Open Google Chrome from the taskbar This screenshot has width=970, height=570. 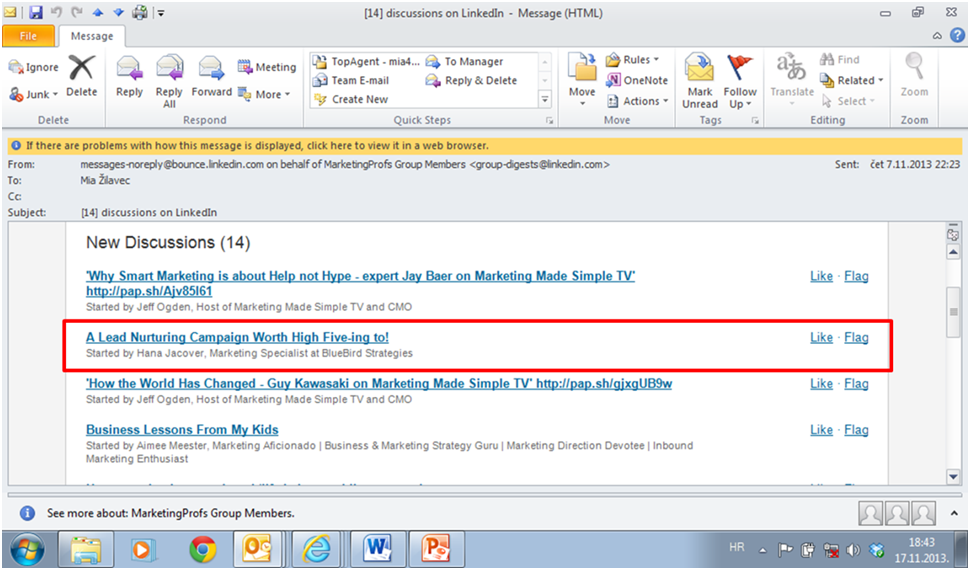click(203, 549)
